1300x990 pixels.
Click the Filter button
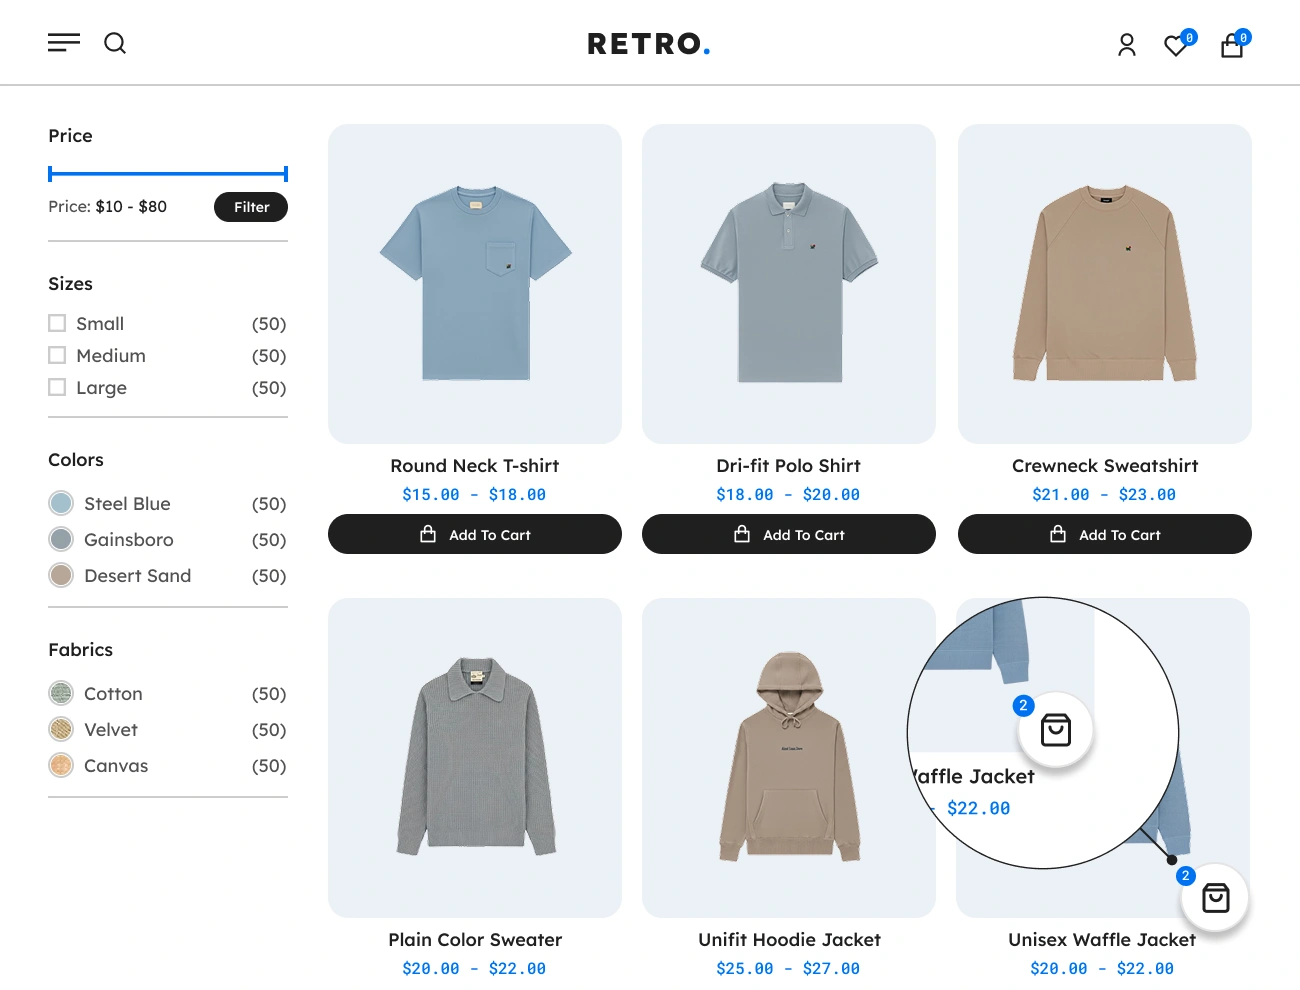[x=251, y=207]
